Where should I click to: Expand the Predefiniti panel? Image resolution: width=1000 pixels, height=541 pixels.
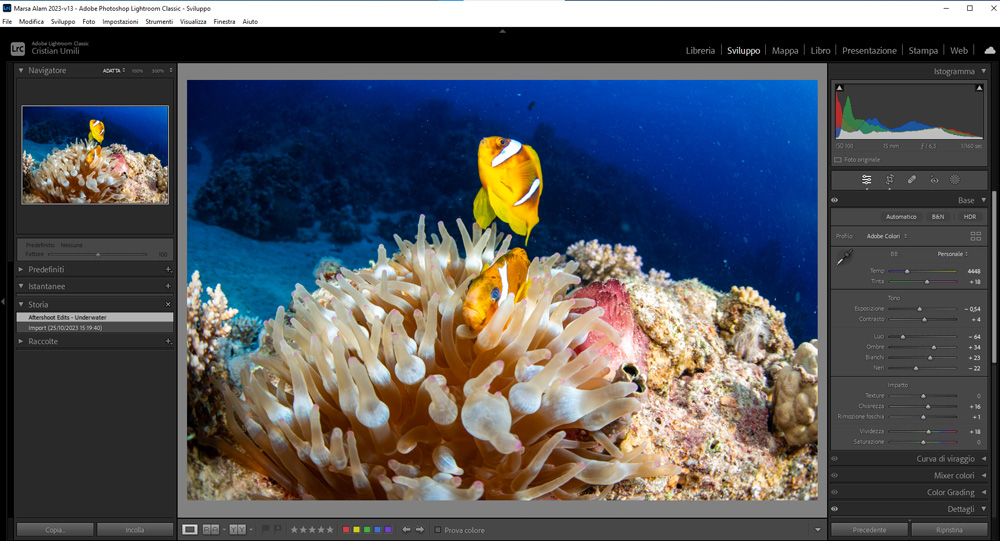tap(46, 269)
